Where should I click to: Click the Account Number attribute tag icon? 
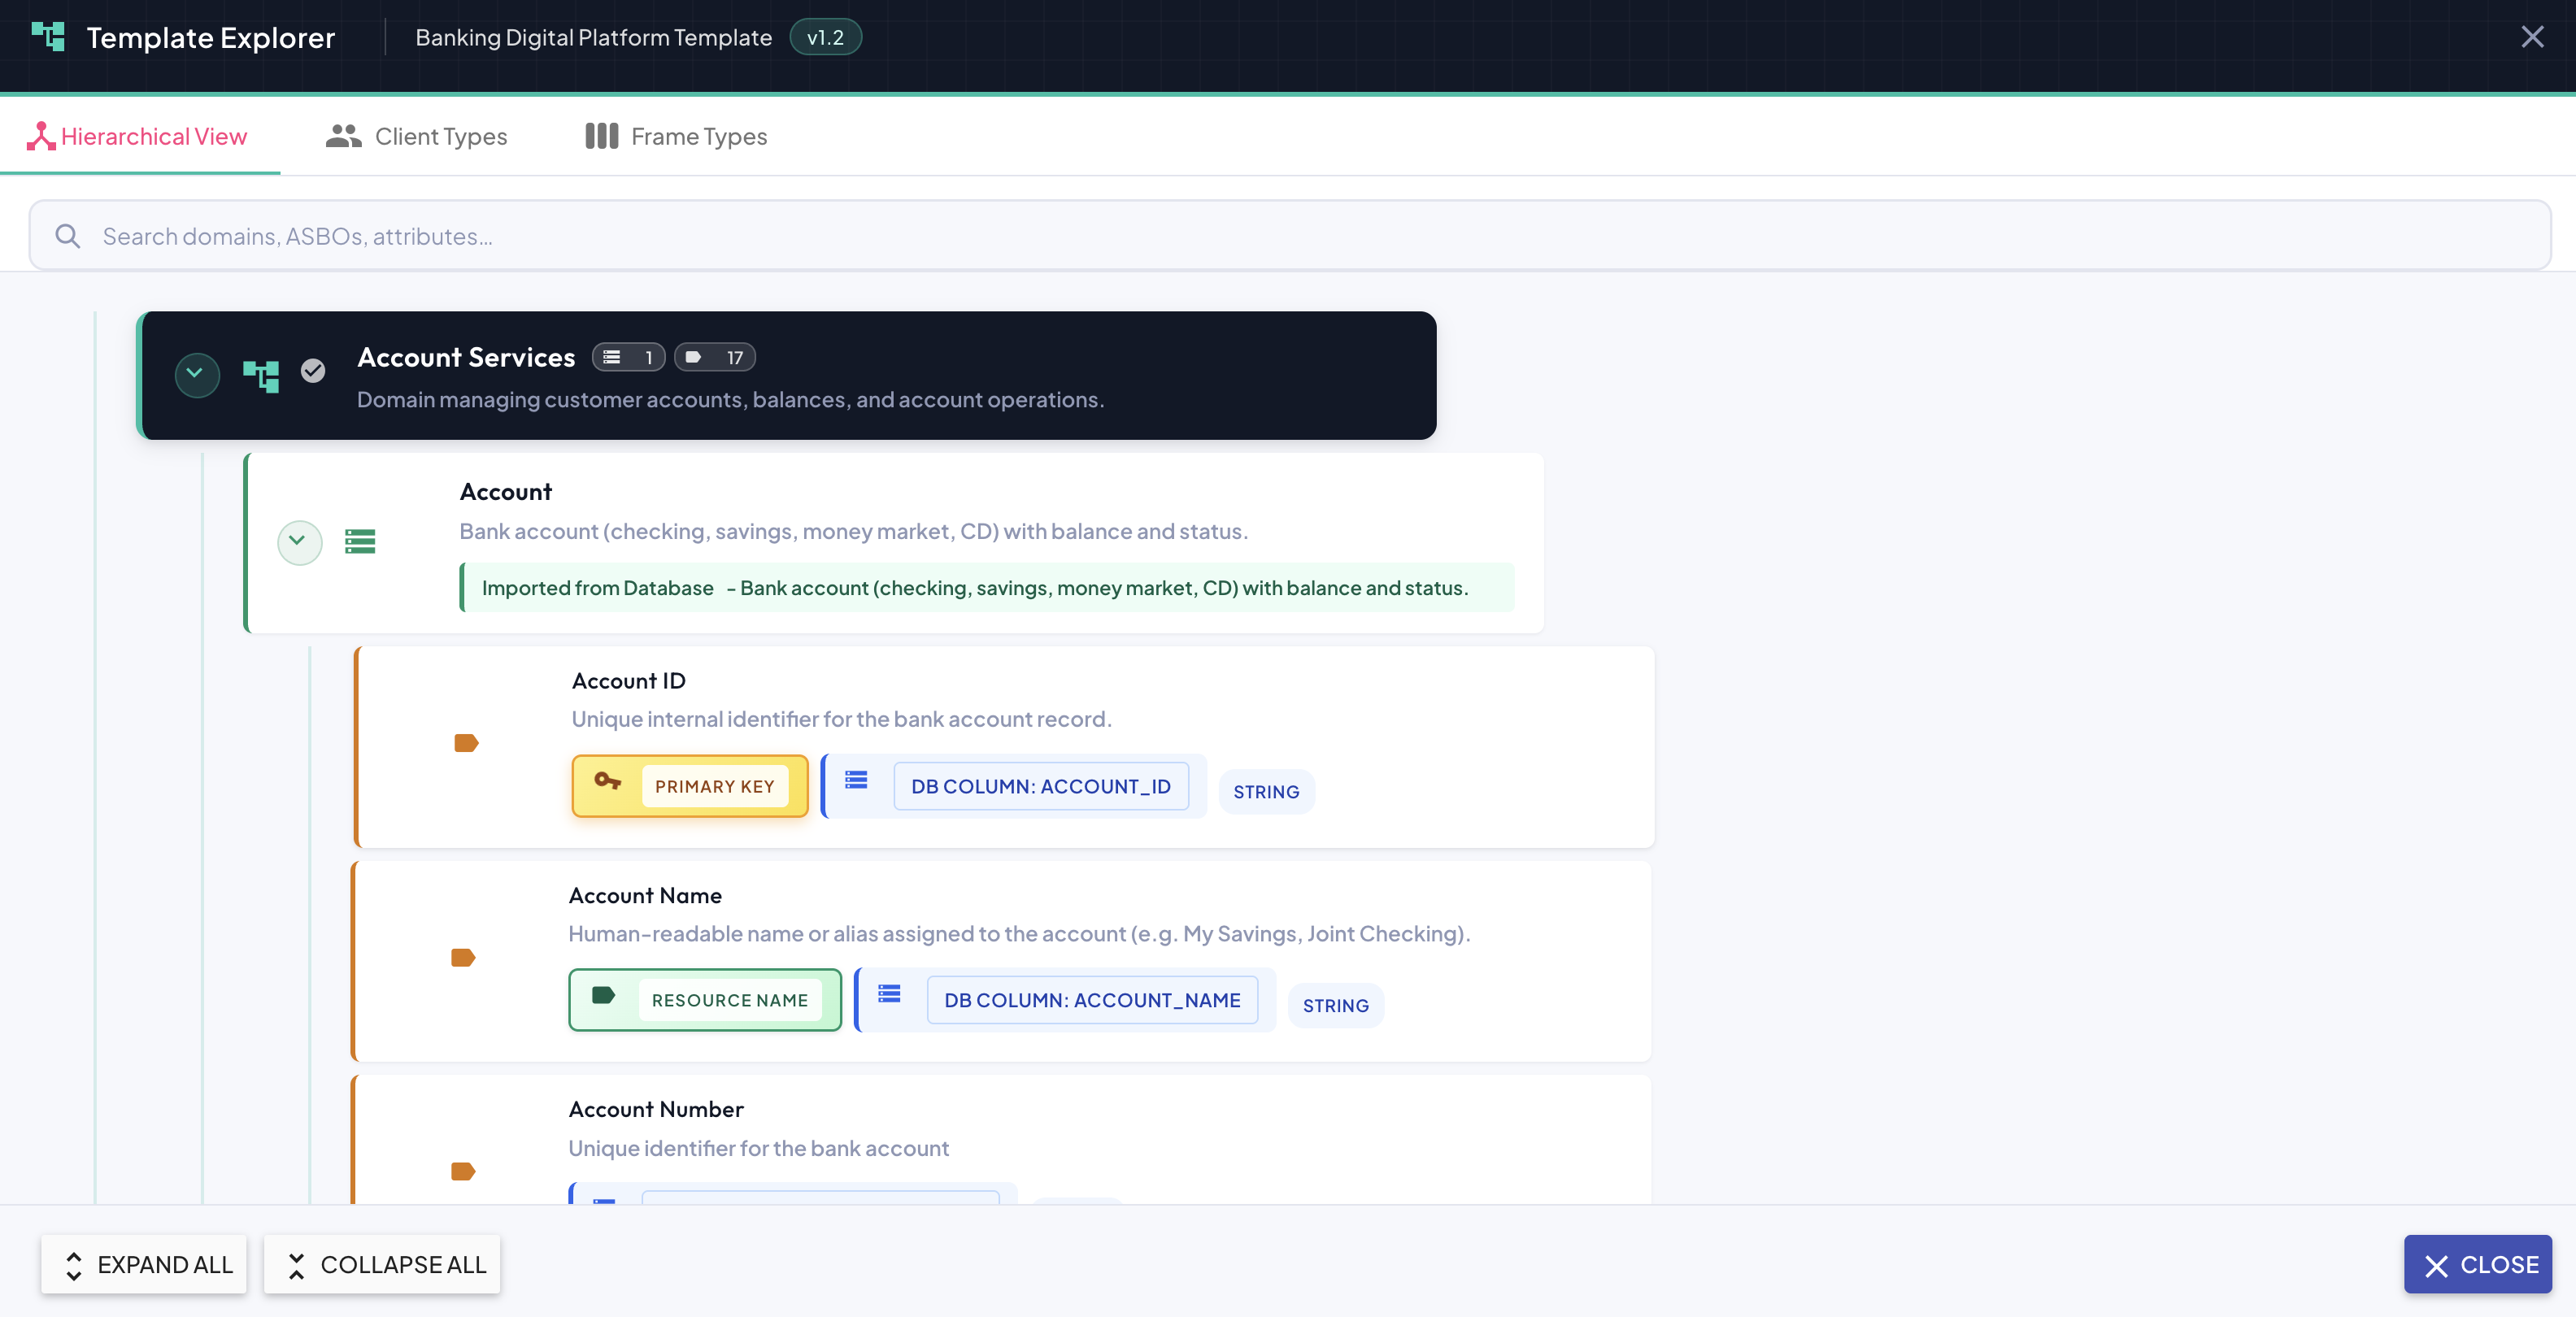point(463,1171)
